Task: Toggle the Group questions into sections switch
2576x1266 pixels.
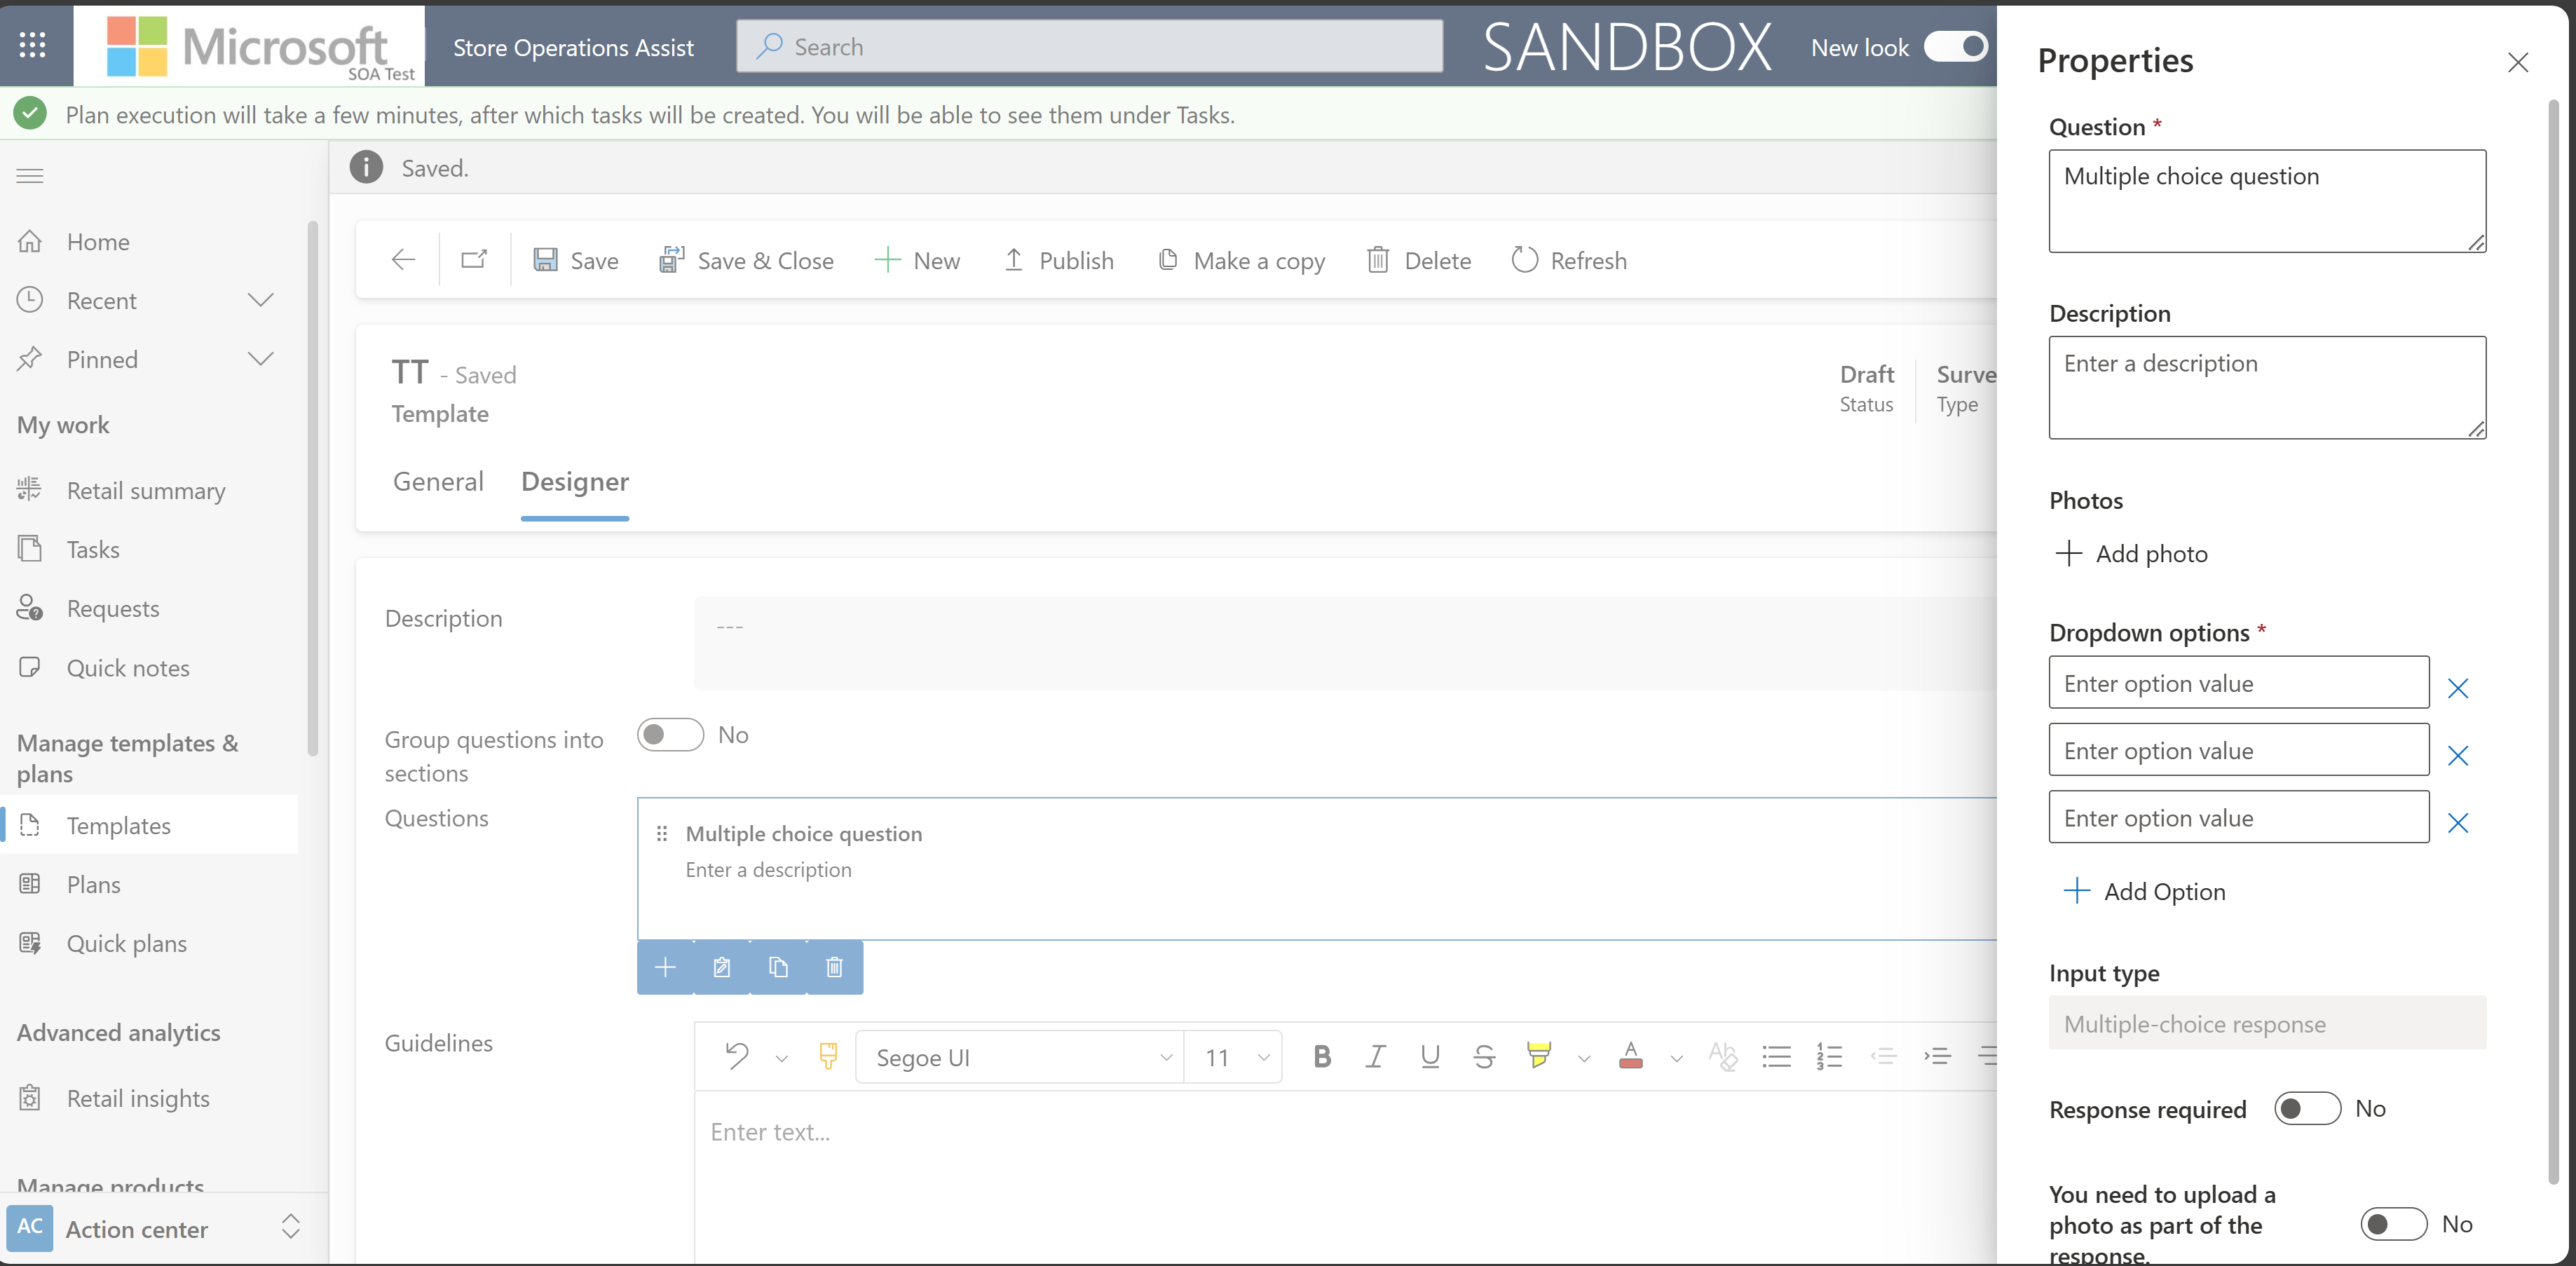Action: 670,734
